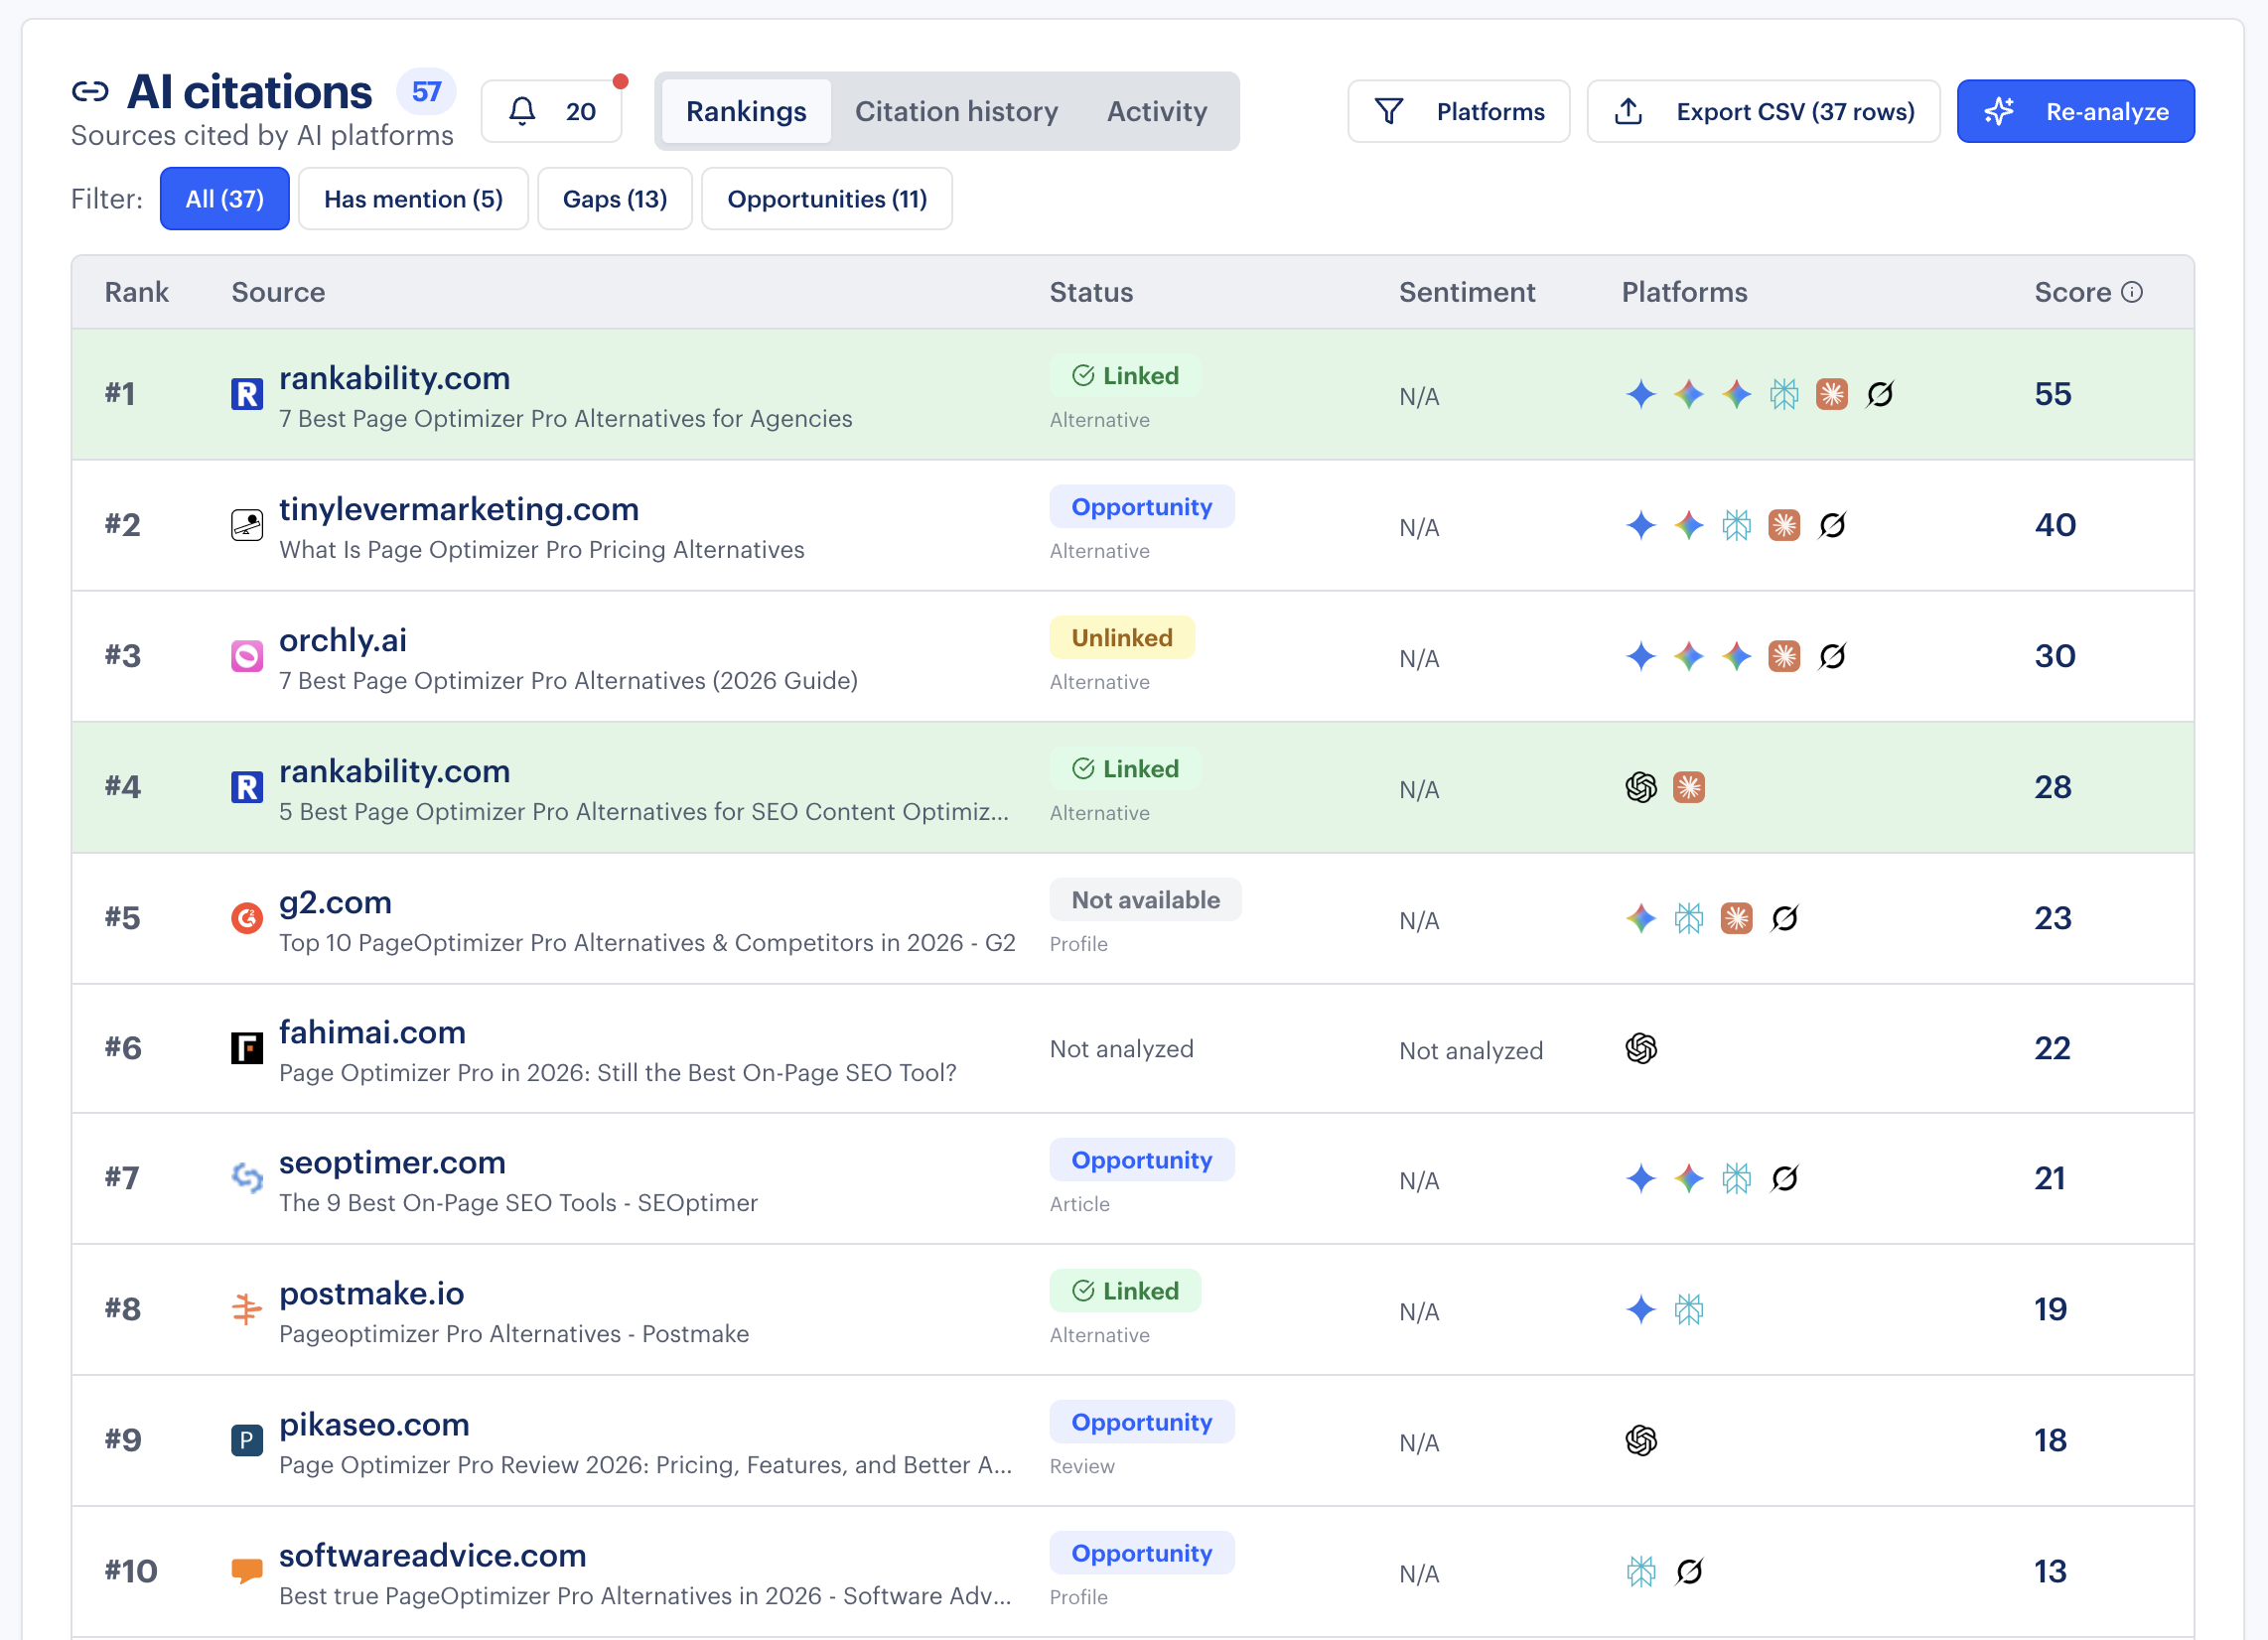The width and height of the screenshot is (2268, 1640).
Task: Open the Rankings tab
Action: (746, 111)
